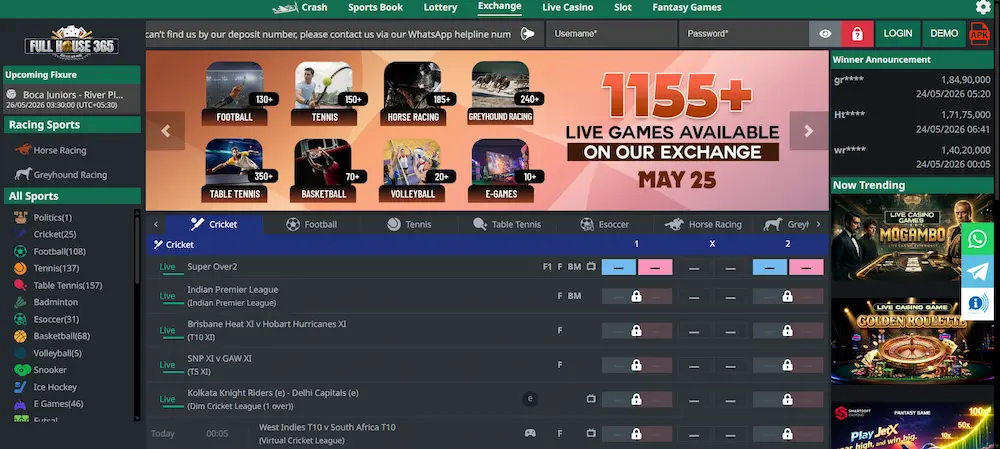This screenshot has width=1000, height=449.
Task: Switch to Horse Racing sport tab
Action: pyautogui.click(x=703, y=224)
